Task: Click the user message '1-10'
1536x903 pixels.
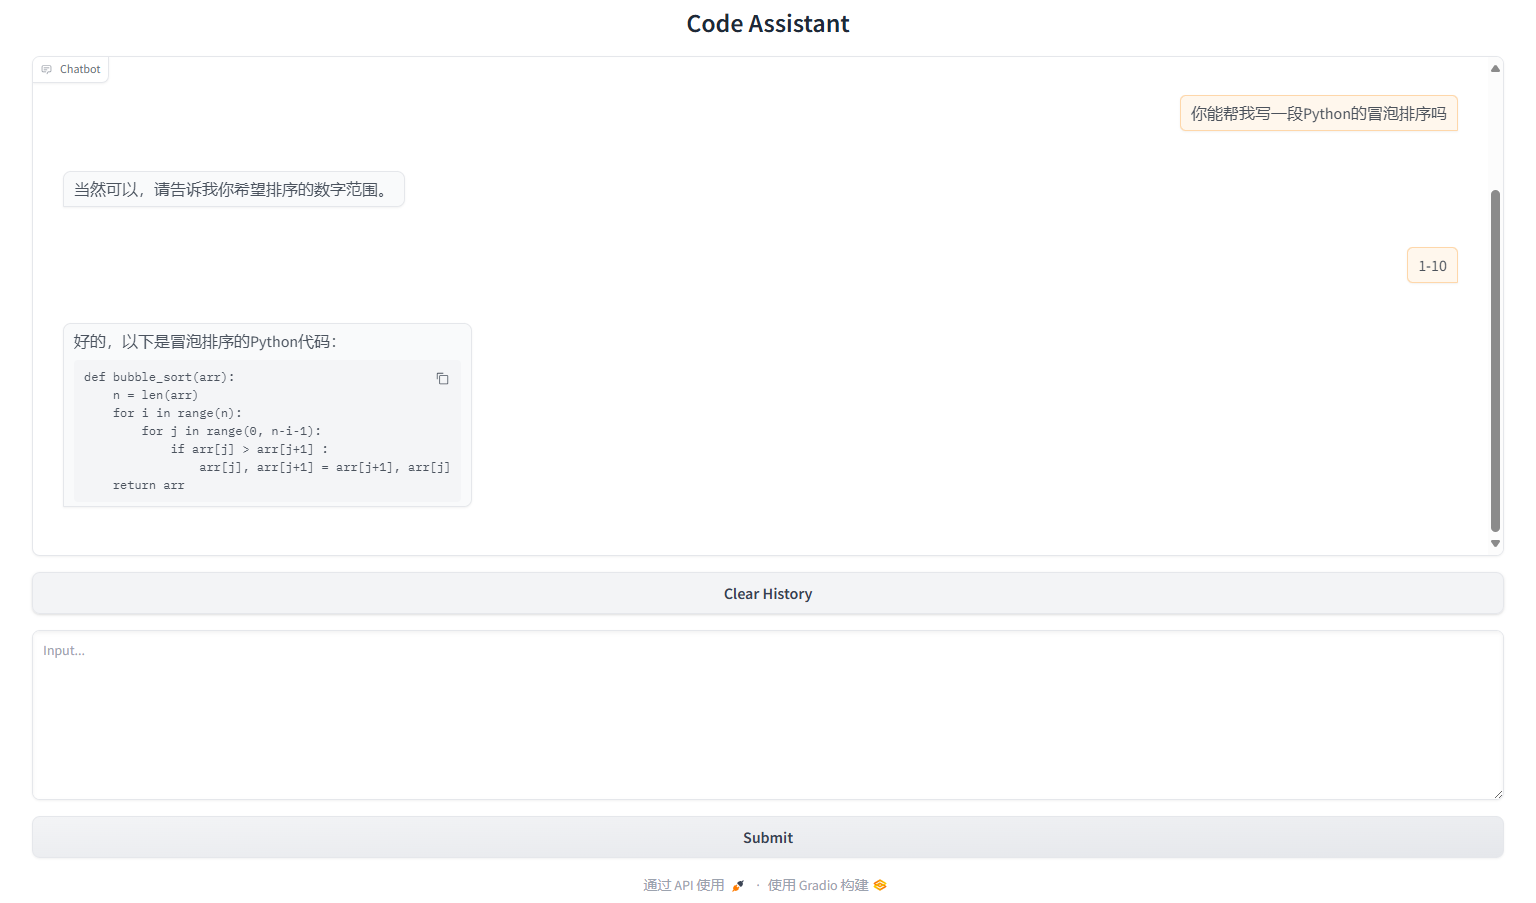Action: tap(1432, 266)
